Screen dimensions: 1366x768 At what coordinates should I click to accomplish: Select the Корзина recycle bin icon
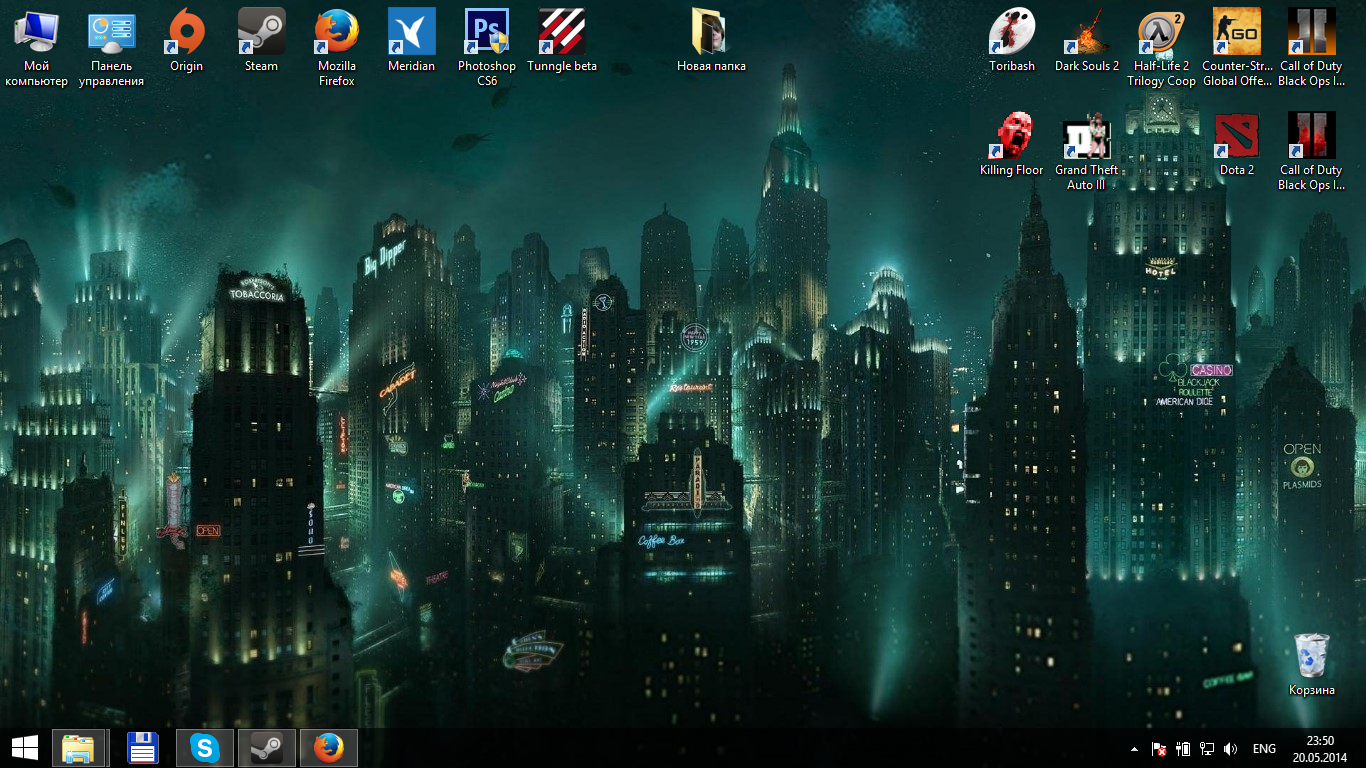(1311, 664)
